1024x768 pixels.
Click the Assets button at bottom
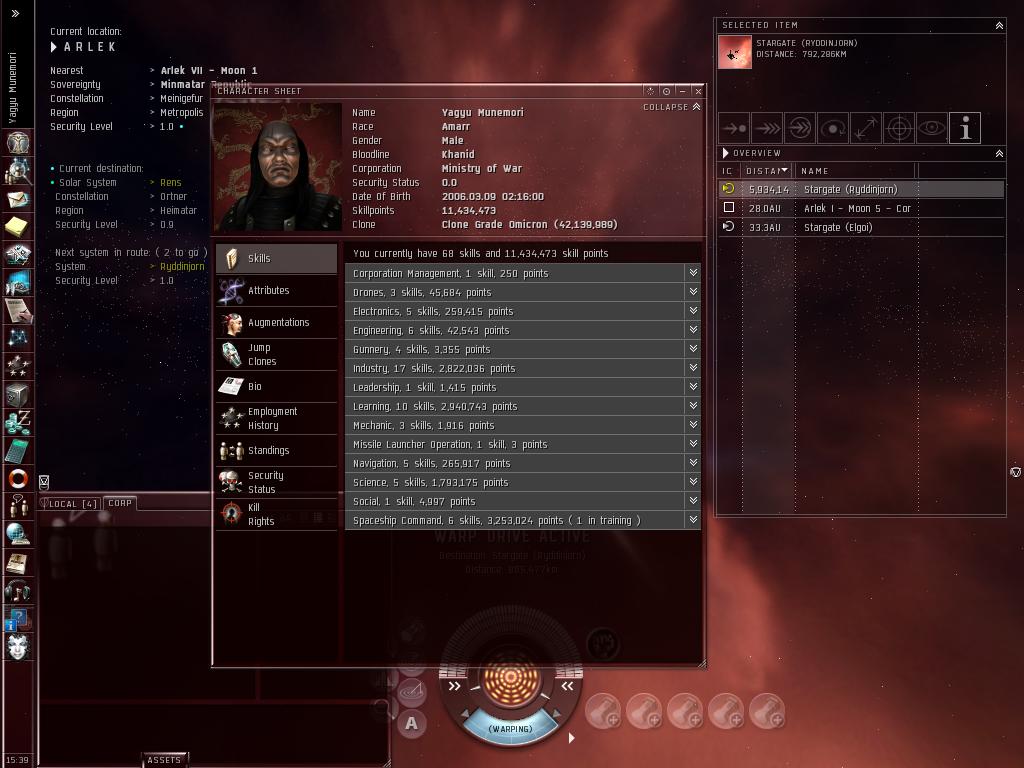(164, 760)
